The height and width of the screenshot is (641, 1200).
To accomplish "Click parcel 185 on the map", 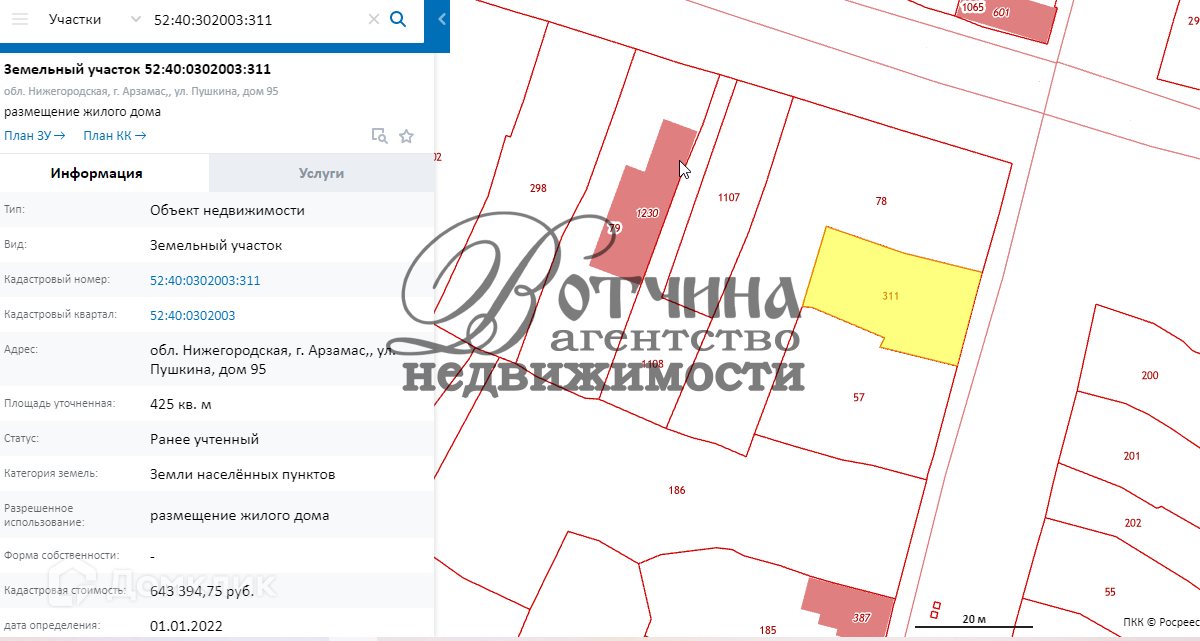I will pyautogui.click(x=768, y=630).
